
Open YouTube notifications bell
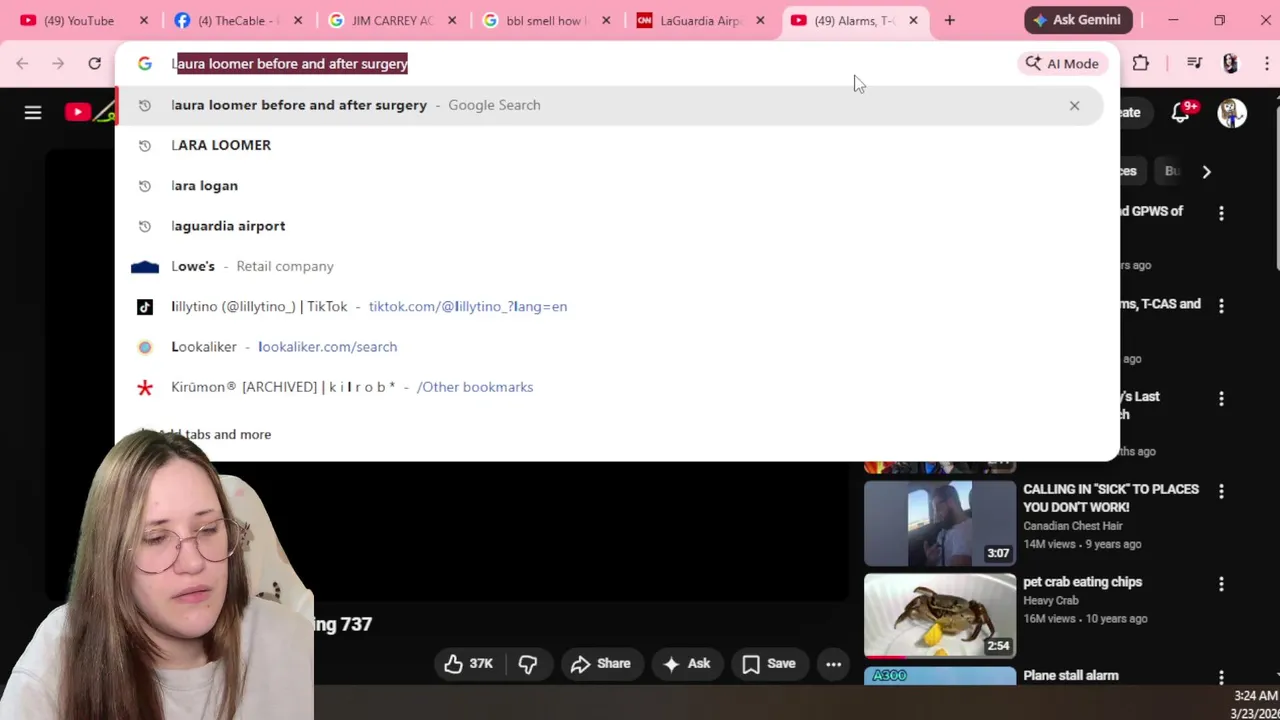tap(1181, 112)
